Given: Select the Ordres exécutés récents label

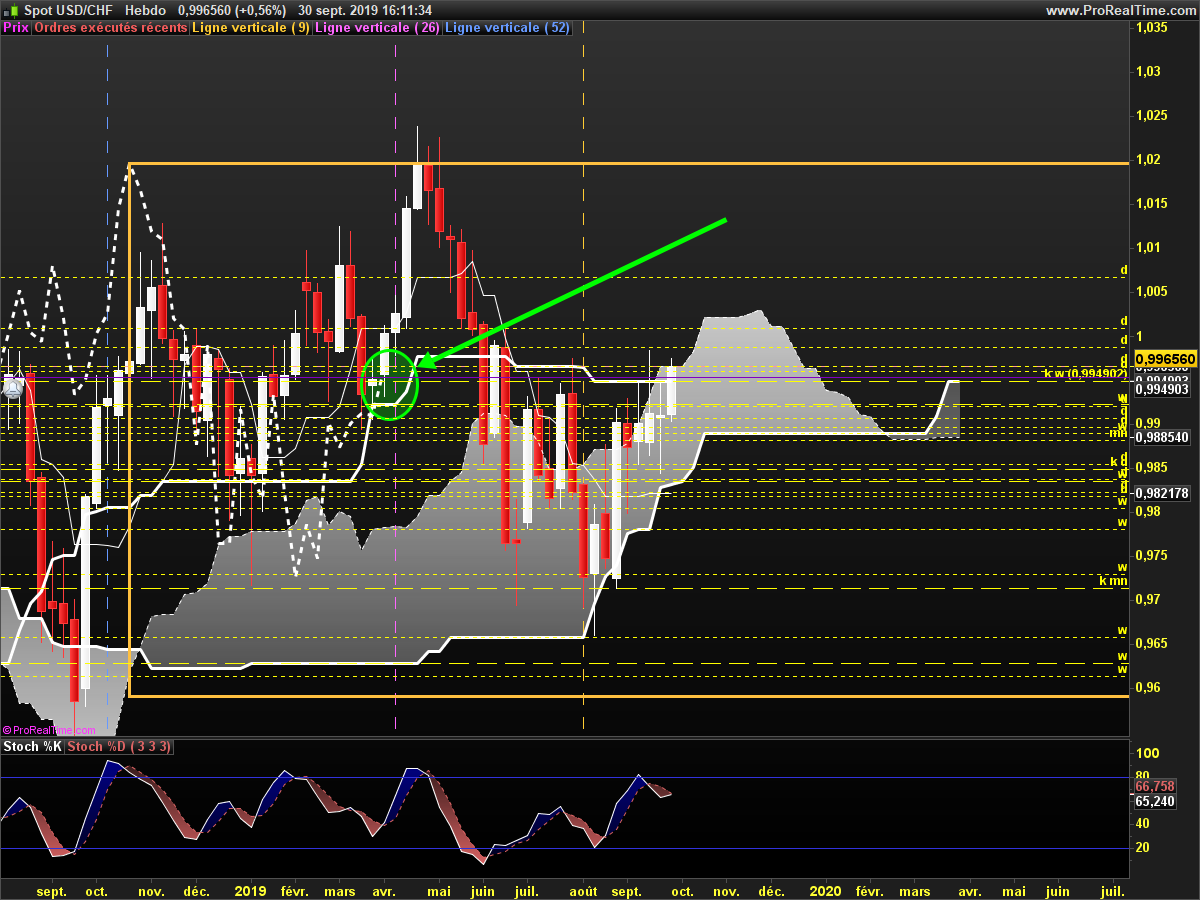Looking at the screenshot, I should [x=111, y=28].
